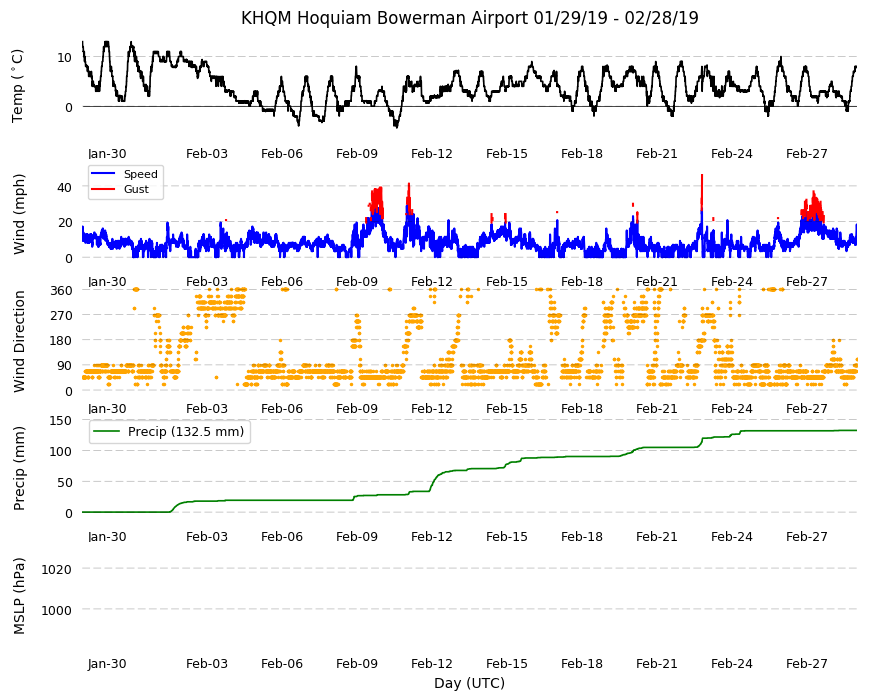Screen dimensions: 870x700
Task: Click the Feb-27 tick under the precip plot
Action: (x=807, y=536)
